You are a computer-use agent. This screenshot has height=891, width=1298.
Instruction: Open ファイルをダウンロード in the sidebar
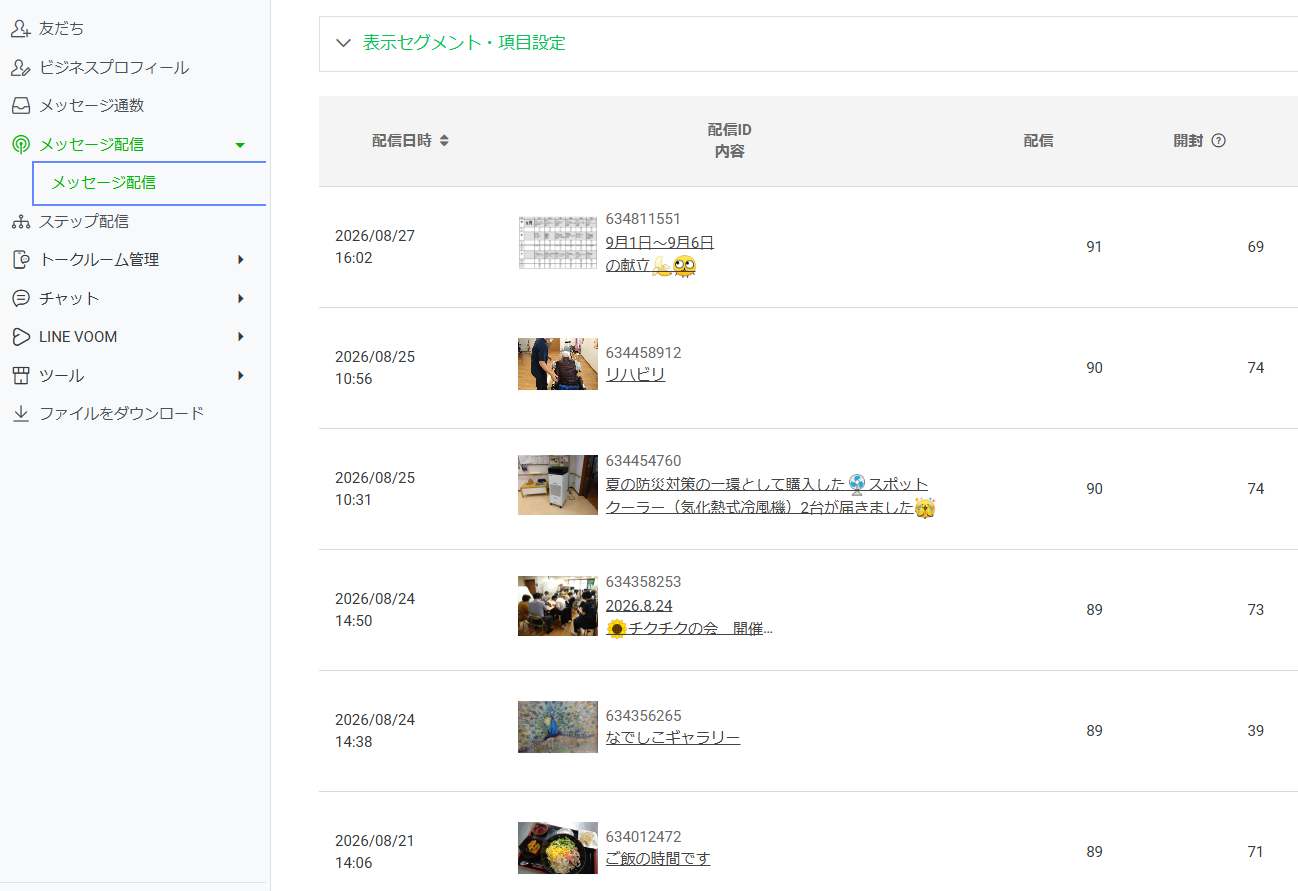click(122, 414)
